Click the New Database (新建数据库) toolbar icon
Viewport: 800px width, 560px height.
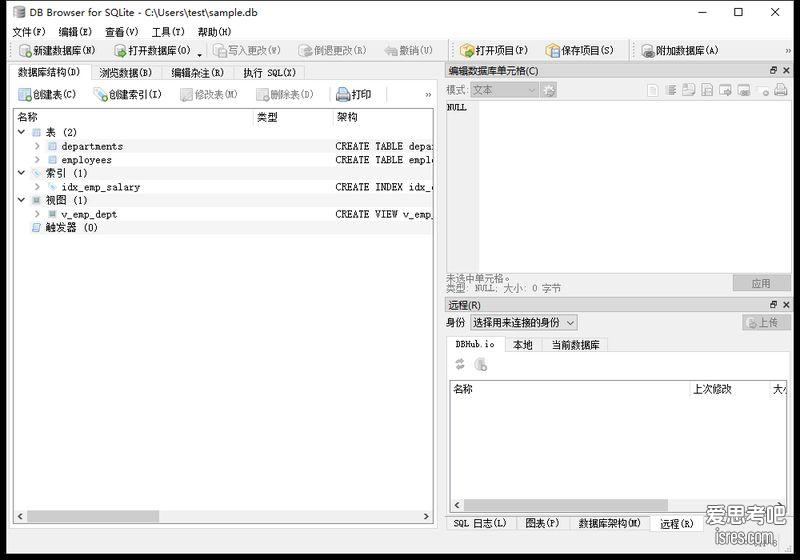pyautogui.click(x=25, y=50)
